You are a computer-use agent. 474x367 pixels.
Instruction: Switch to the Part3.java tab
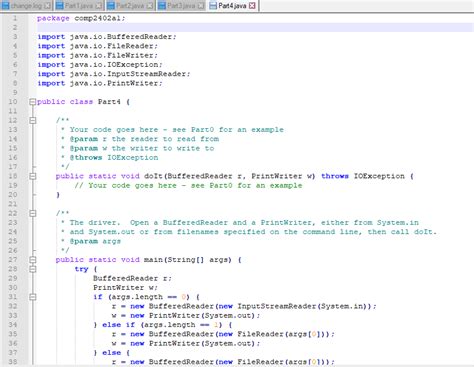(181, 6)
